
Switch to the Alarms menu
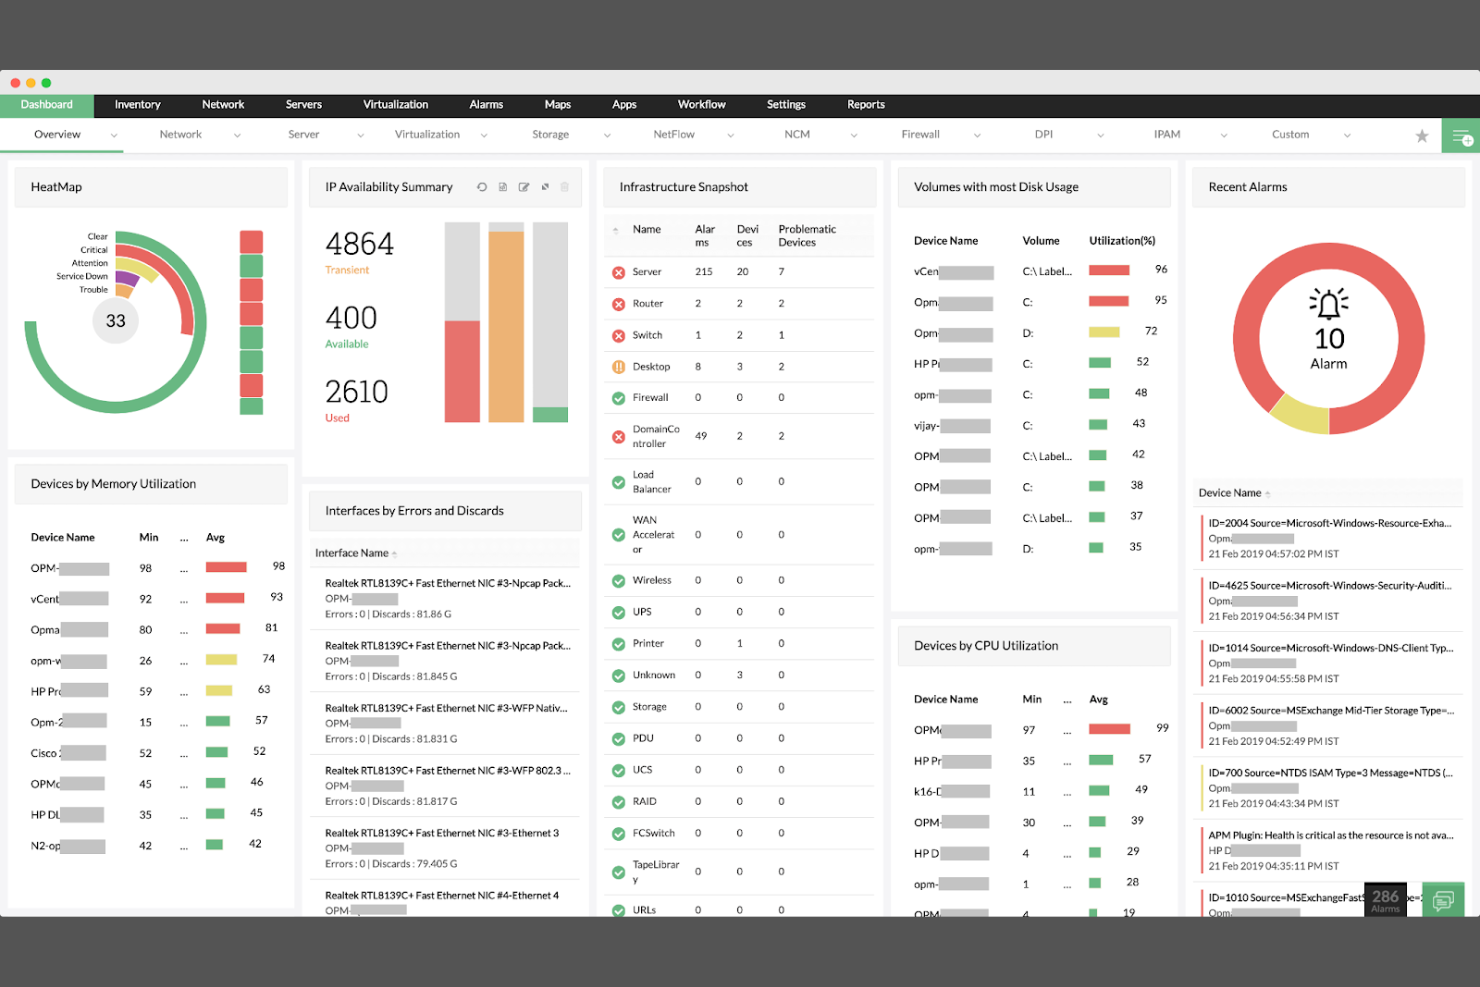point(486,104)
